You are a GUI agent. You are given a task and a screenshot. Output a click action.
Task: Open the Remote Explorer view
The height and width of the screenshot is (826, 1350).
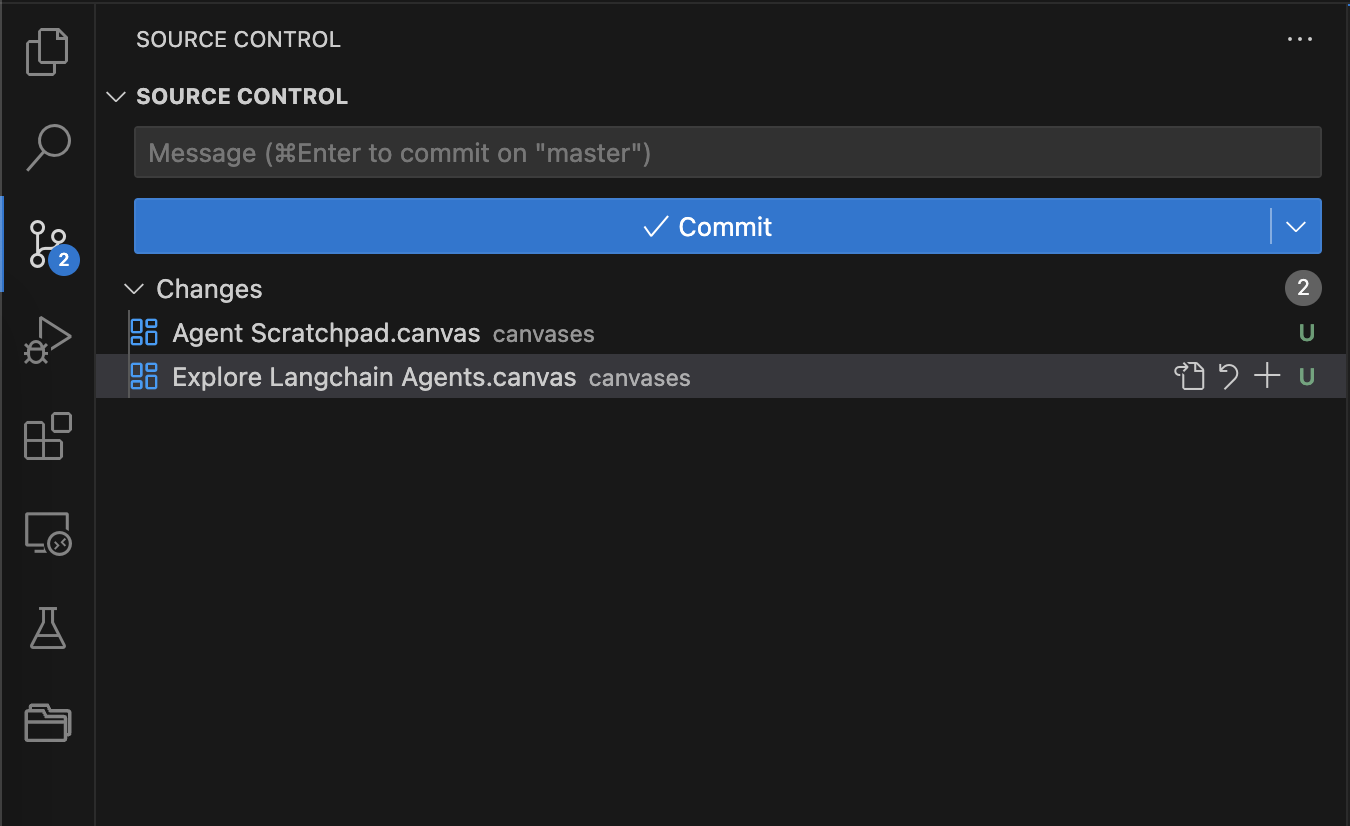47,533
